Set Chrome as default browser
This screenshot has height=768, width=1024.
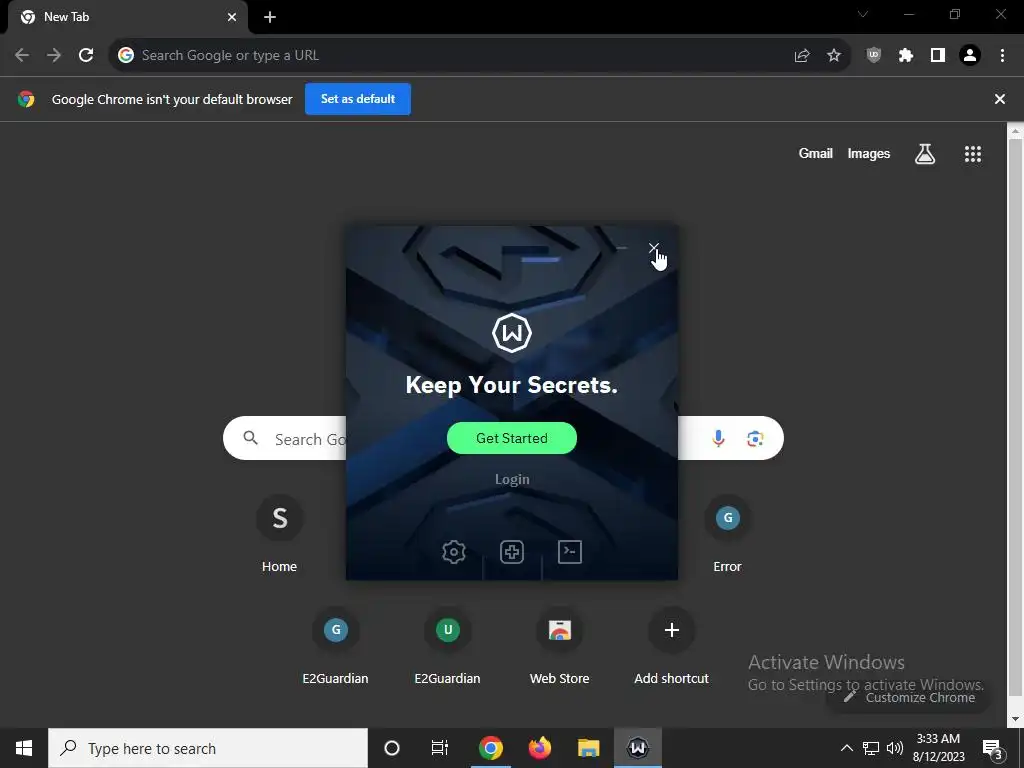[358, 99]
